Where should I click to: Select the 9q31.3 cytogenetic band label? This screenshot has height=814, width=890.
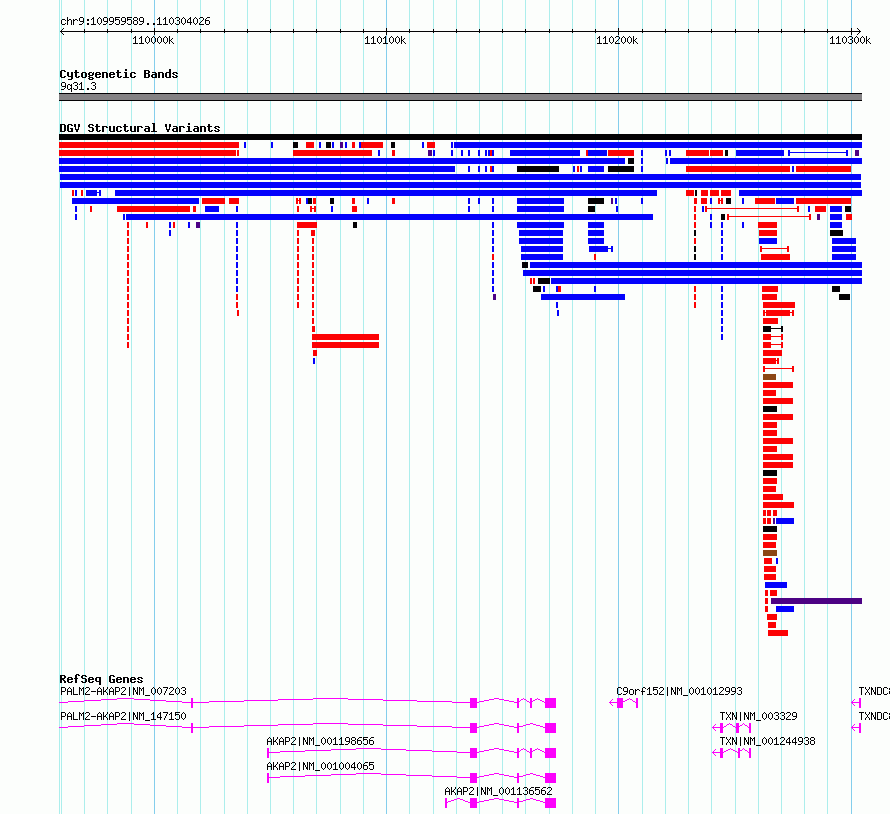coord(78,86)
